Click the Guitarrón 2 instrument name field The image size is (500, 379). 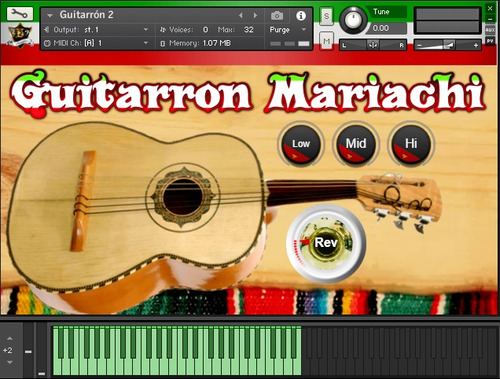(86, 15)
